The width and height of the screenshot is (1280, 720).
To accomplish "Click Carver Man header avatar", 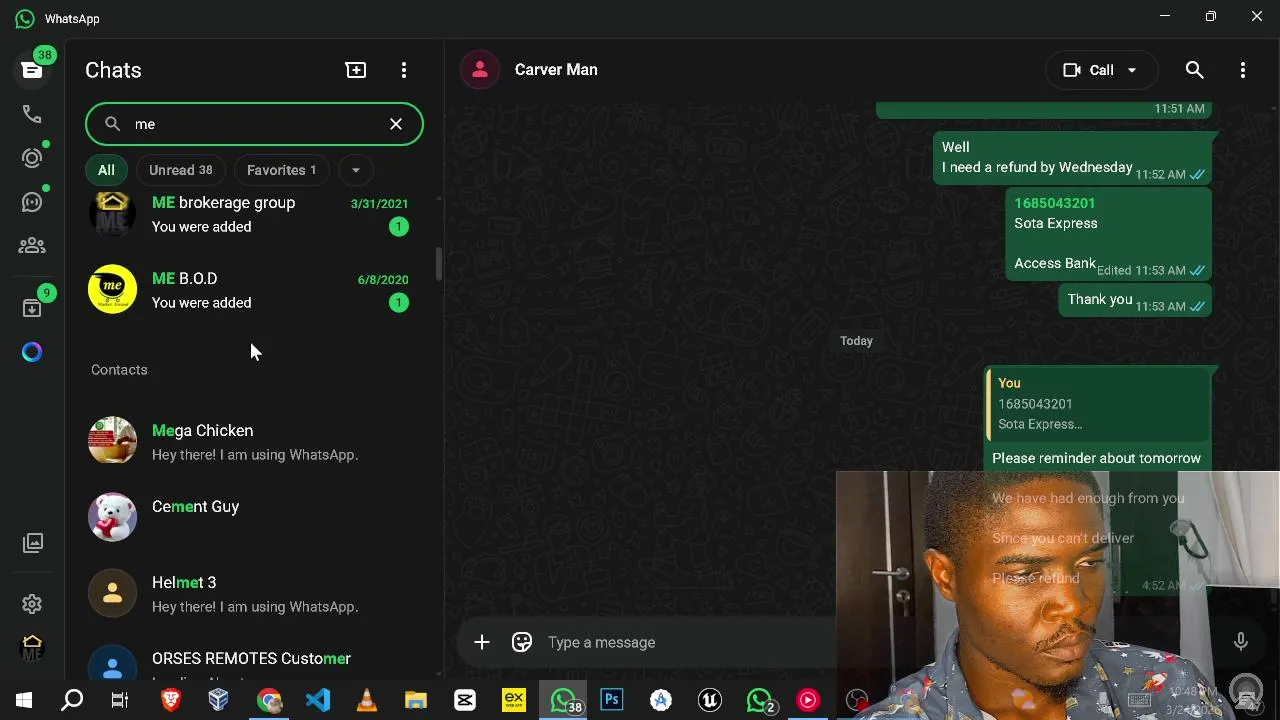I will point(480,70).
